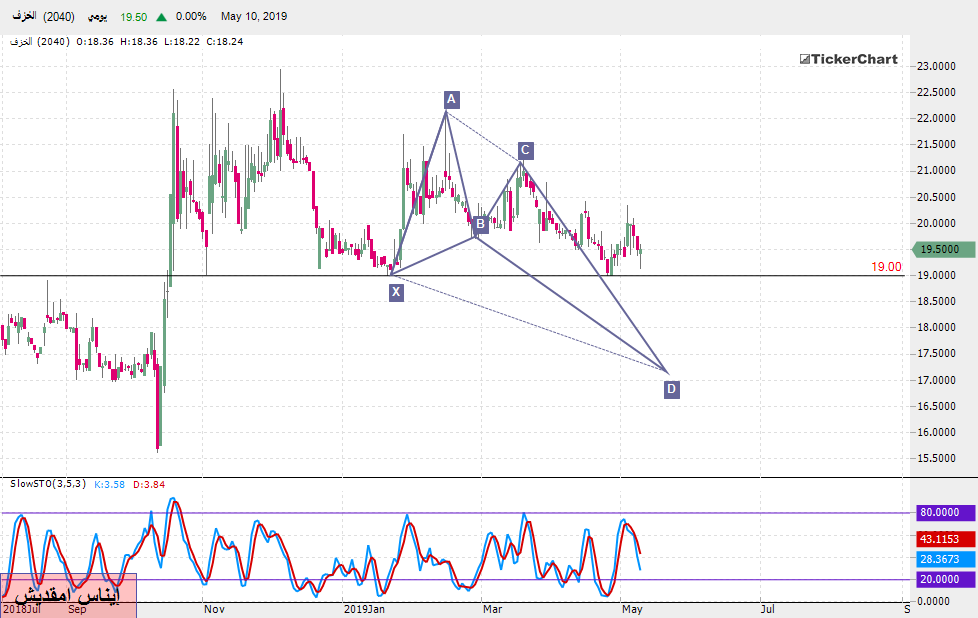Select the pattern point X marker
This screenshot has width=978, height=618.
coord(397,292)
